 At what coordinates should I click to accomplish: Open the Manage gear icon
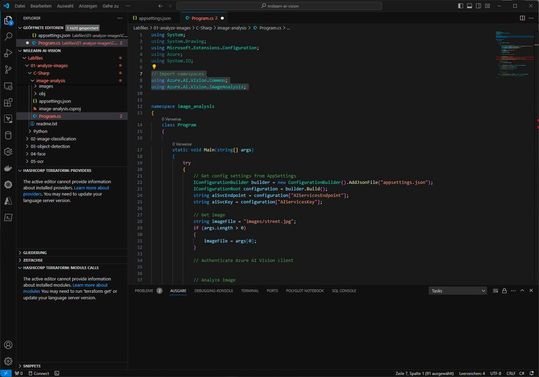point(8,361)
